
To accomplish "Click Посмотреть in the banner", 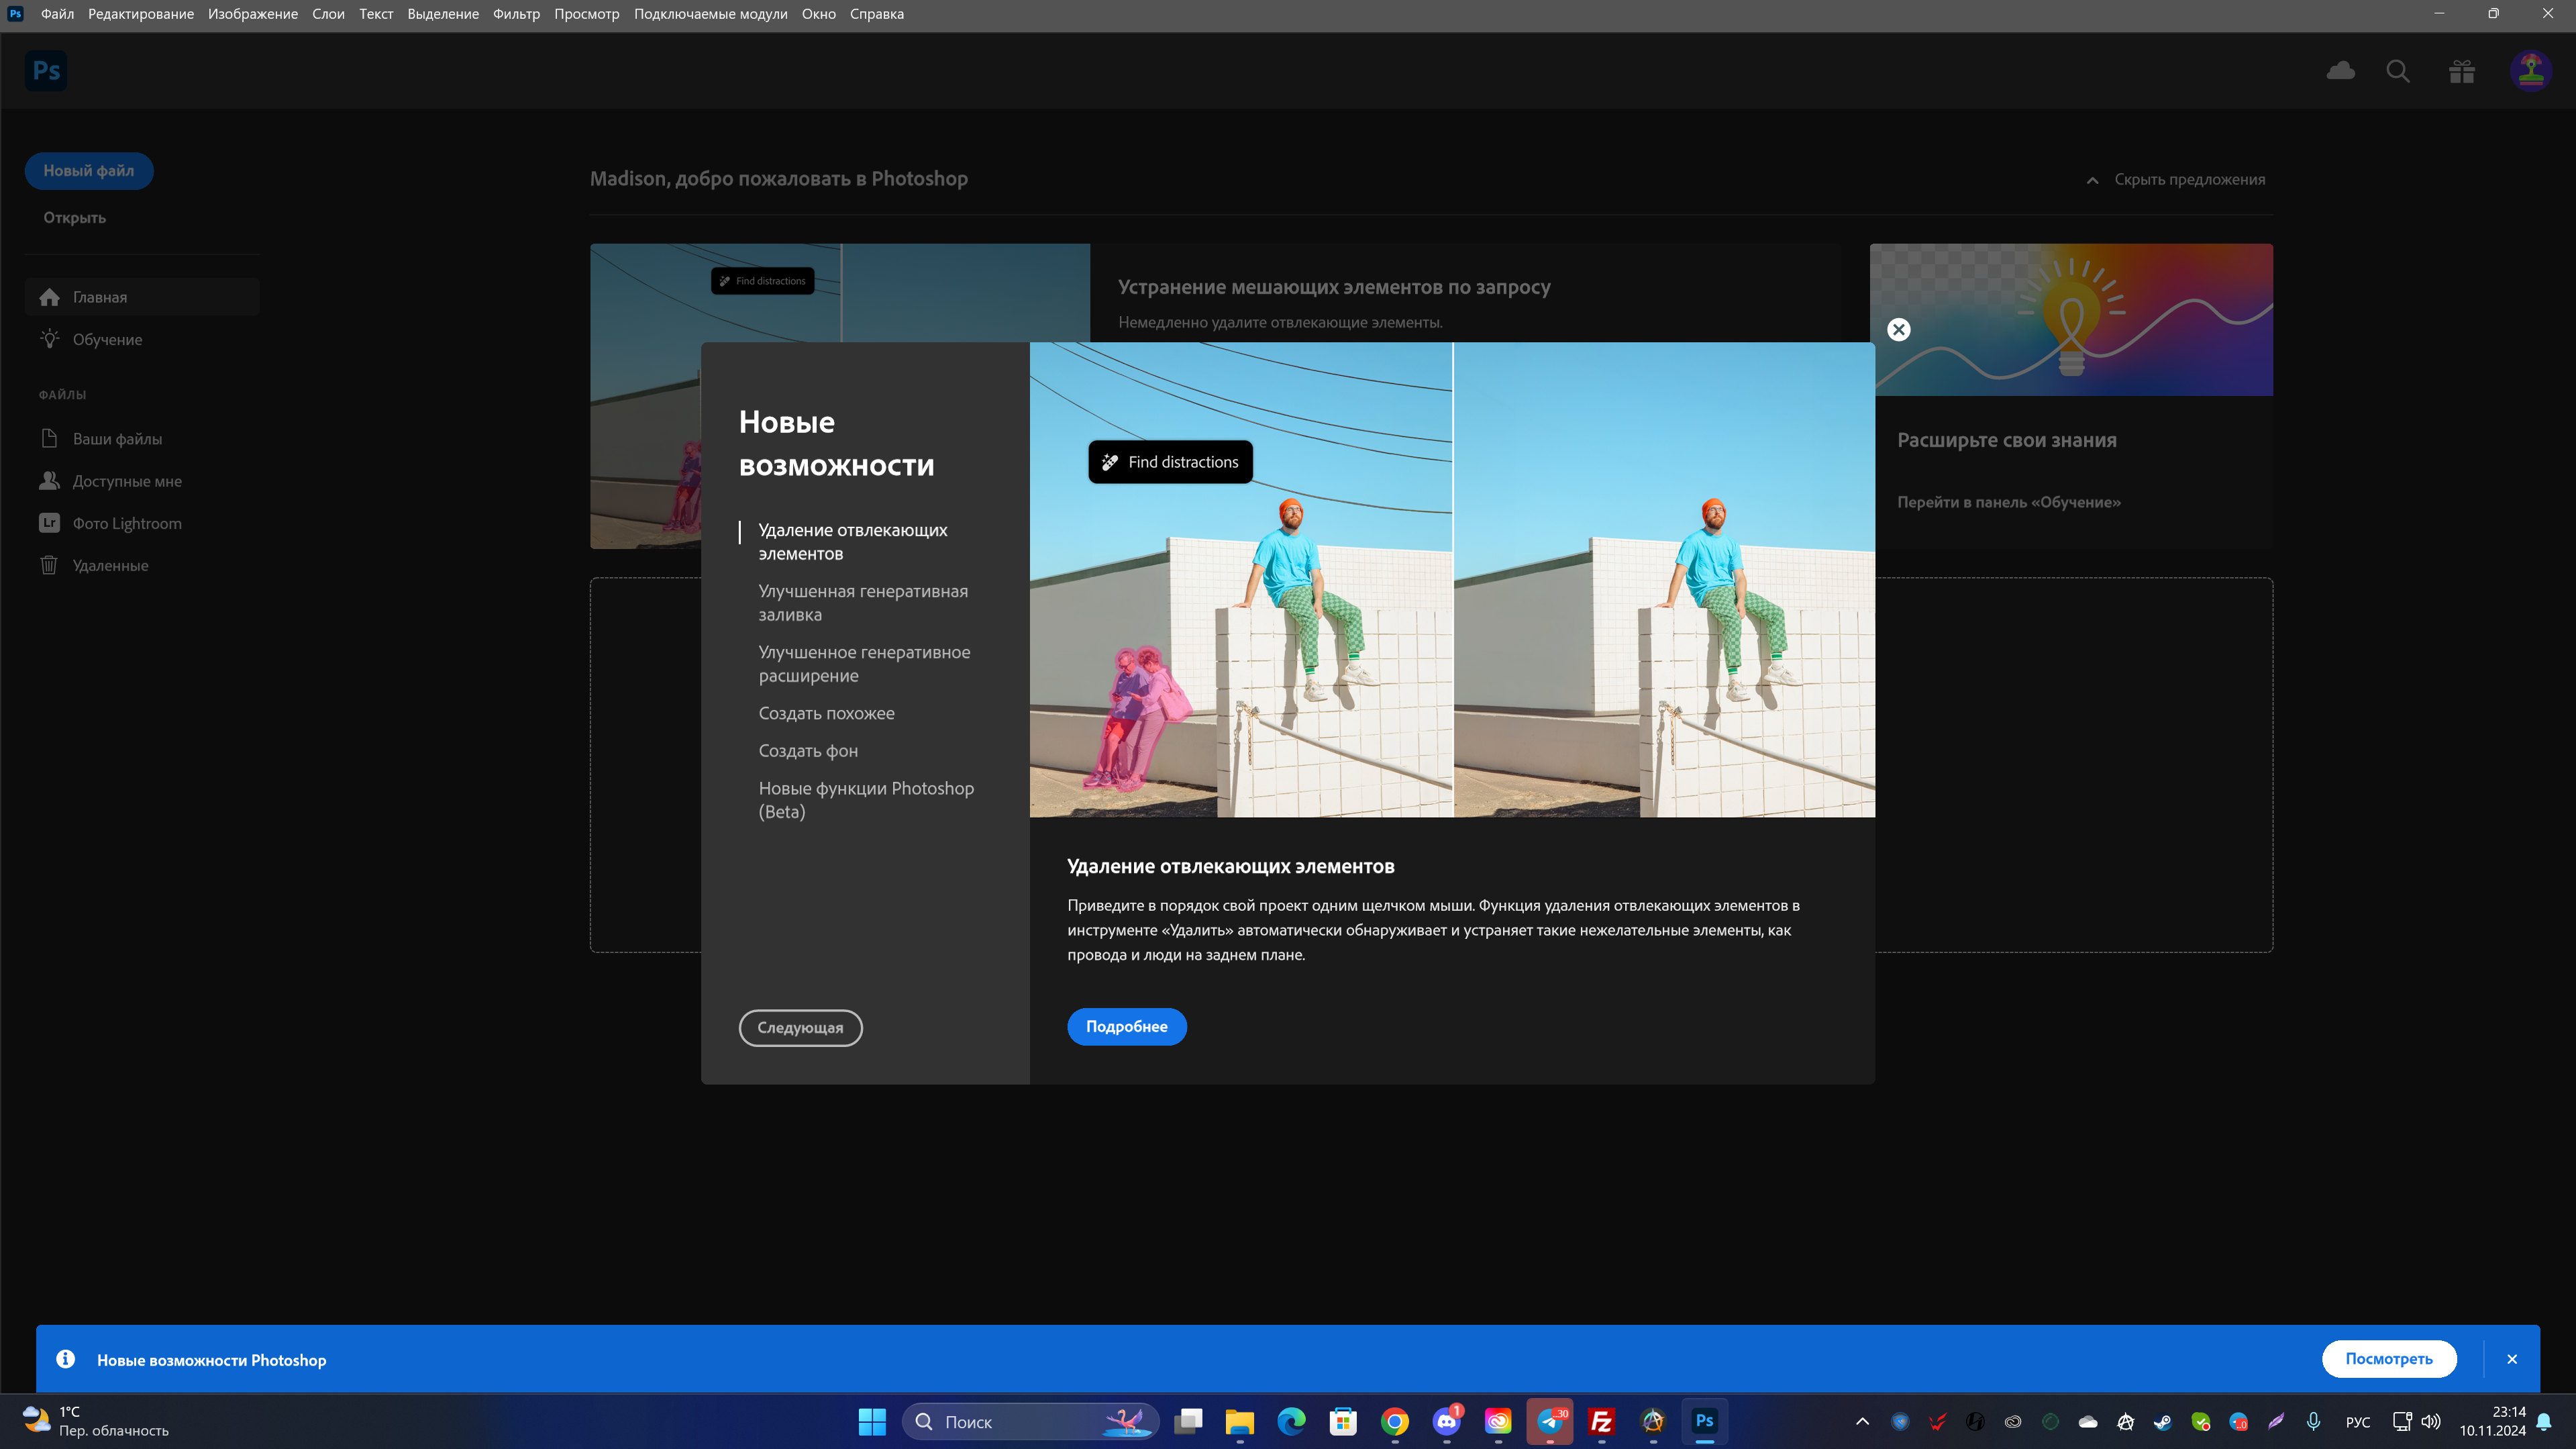I will coord(2389,1358).
